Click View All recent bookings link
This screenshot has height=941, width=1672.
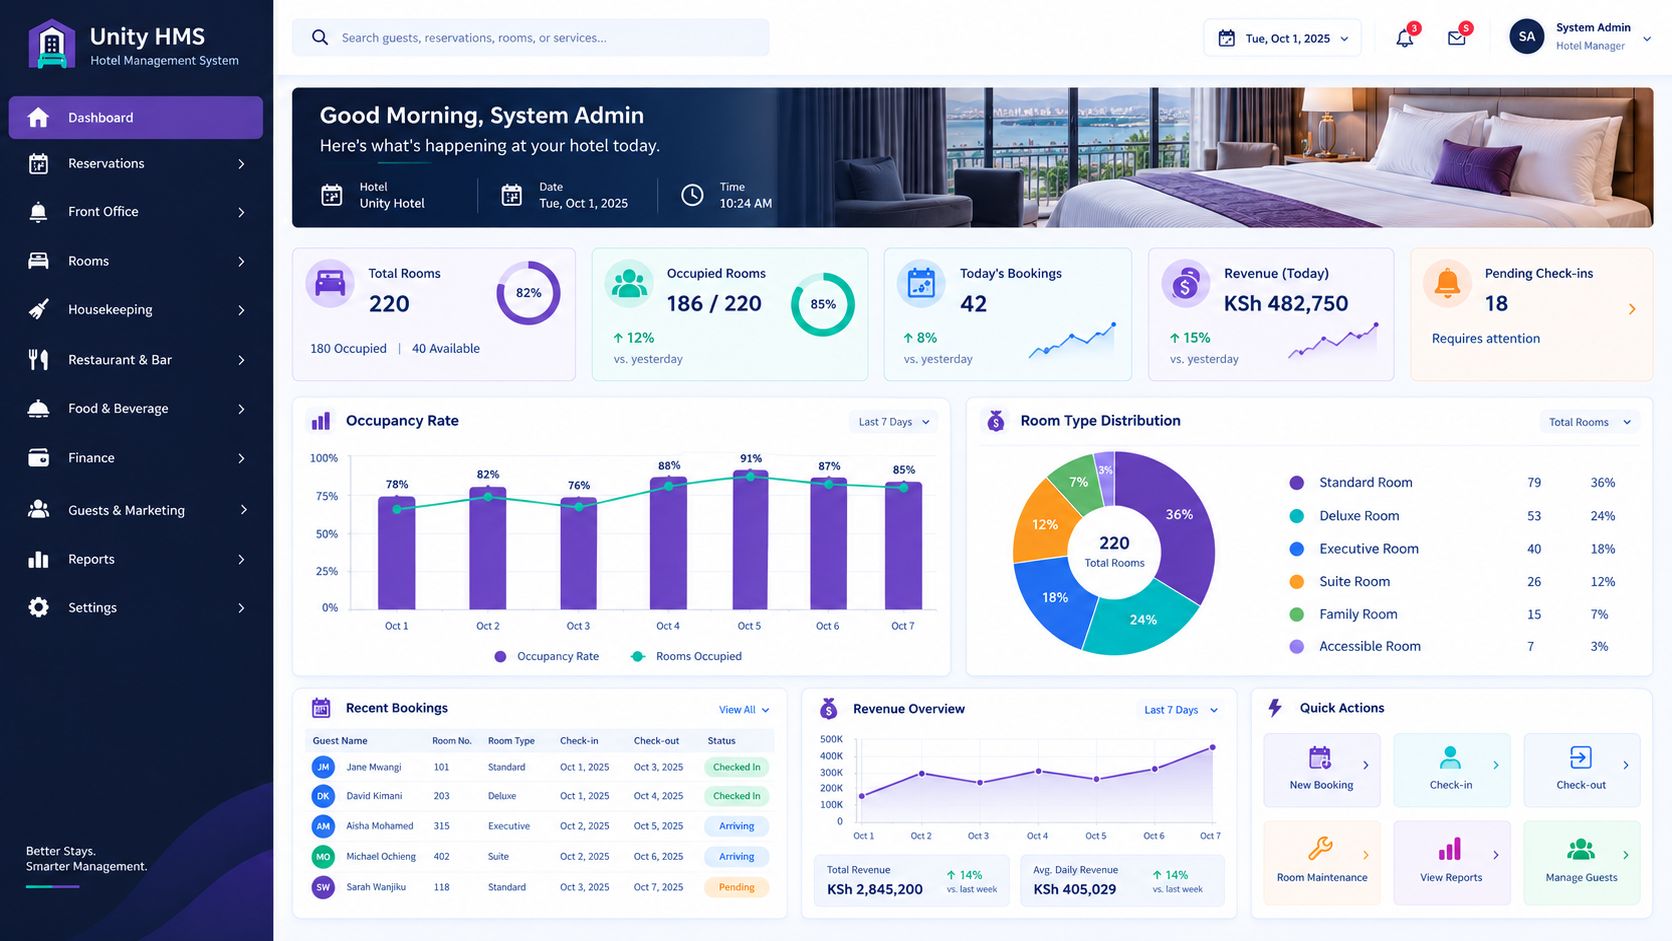pos(744,710)
